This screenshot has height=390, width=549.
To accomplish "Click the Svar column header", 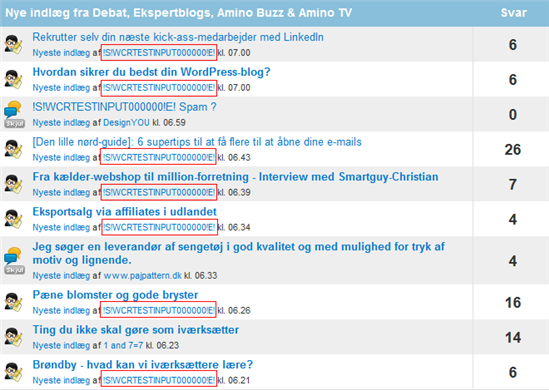I will tap(513, 13).
